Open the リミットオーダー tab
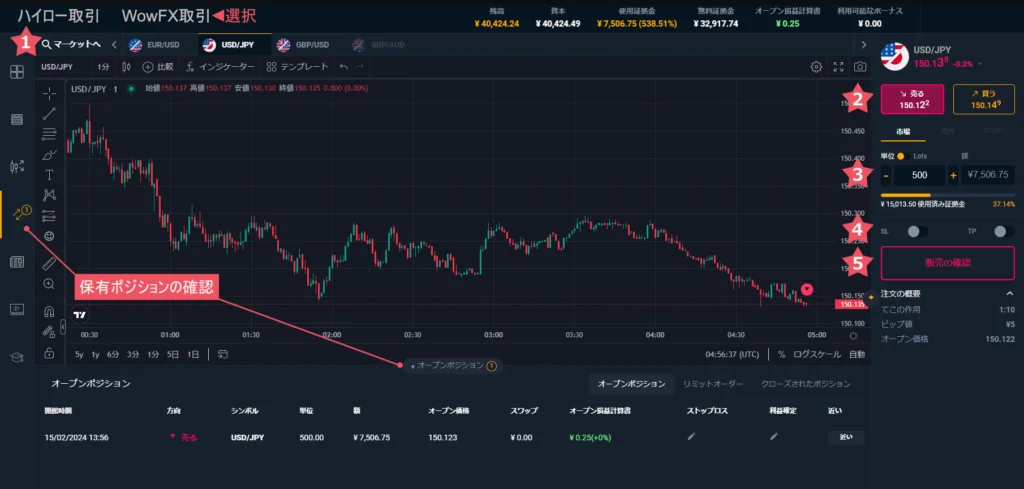The height and width of the screenshot is (489, 1024). [712, 384]
